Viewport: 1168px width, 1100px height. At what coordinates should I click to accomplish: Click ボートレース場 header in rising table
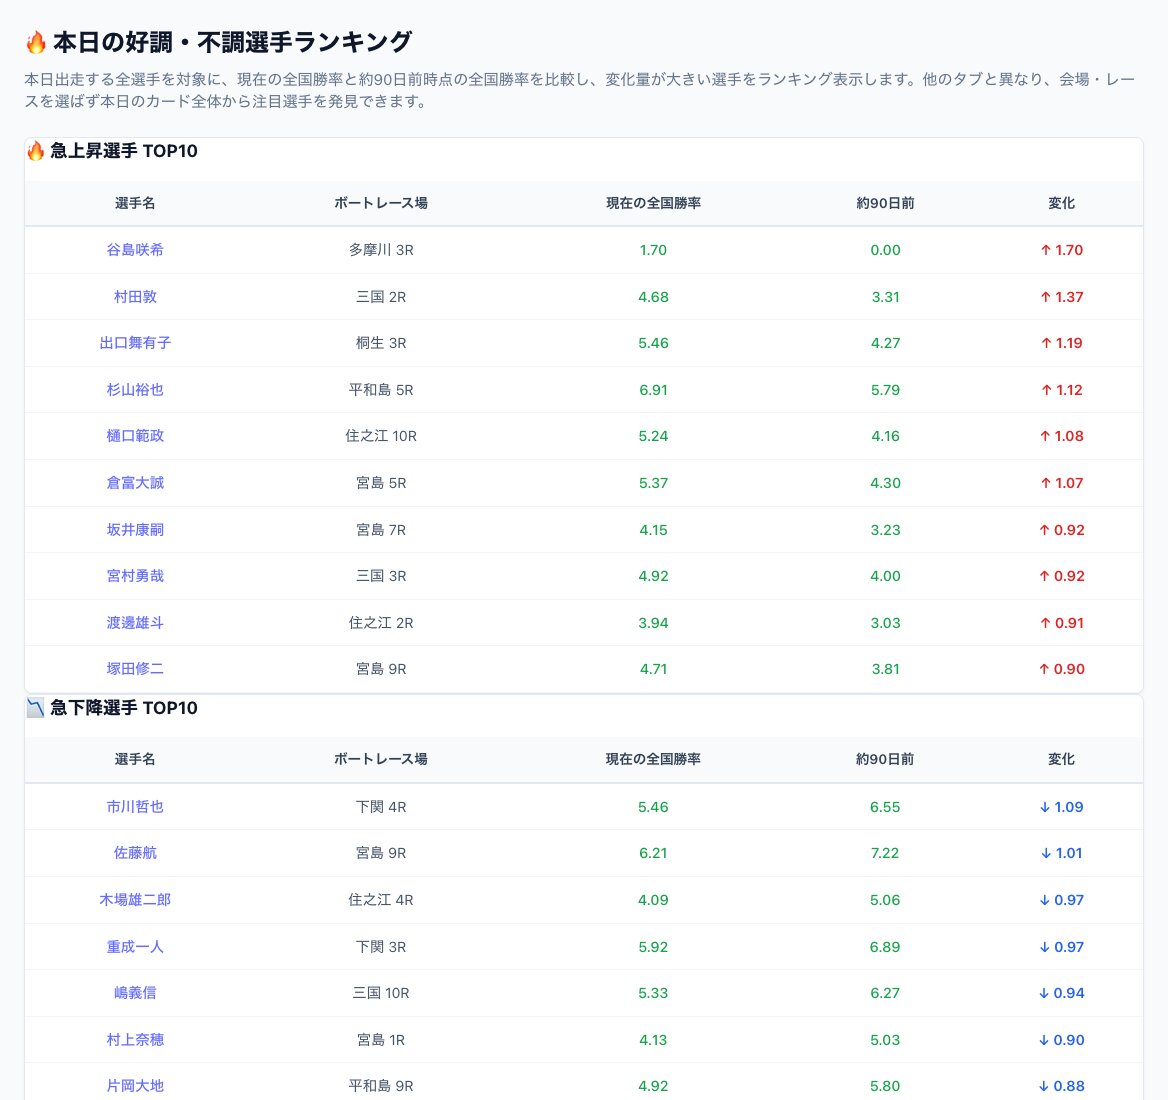click(x=381, y=203)
